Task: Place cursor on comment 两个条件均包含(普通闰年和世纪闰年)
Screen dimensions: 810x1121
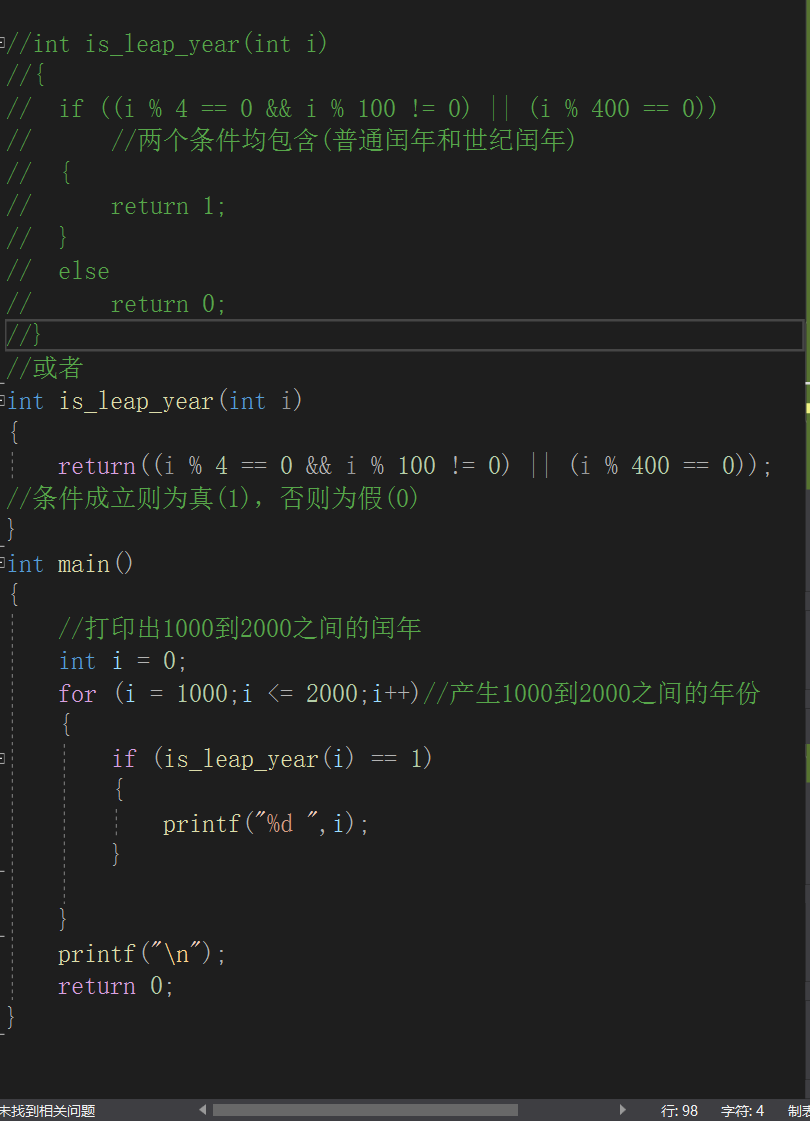Action: tap(343, 140)
